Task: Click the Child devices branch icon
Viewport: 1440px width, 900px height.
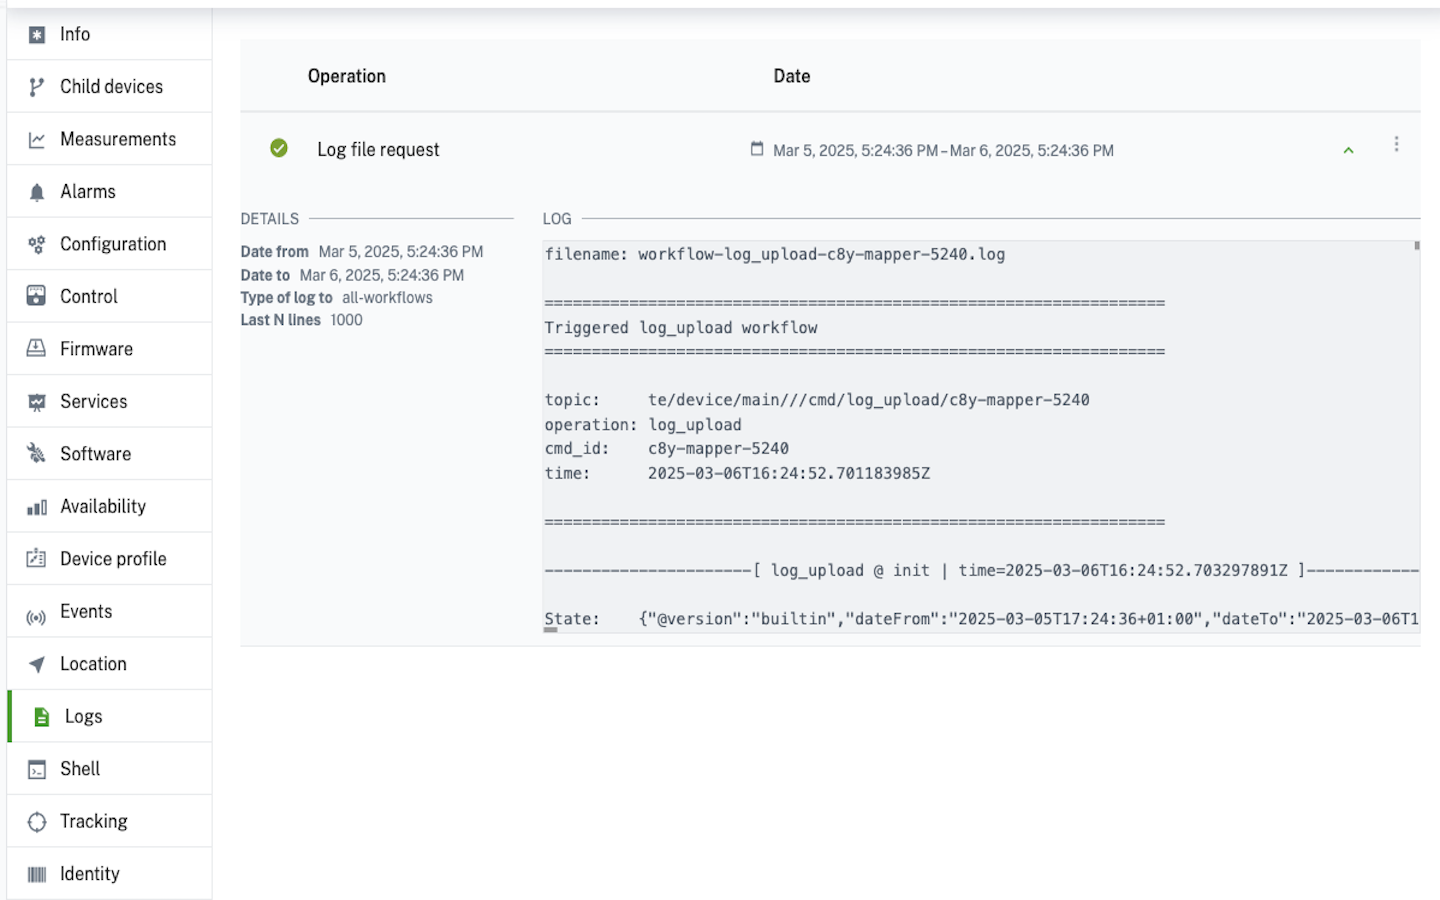Action: [37, 87]
